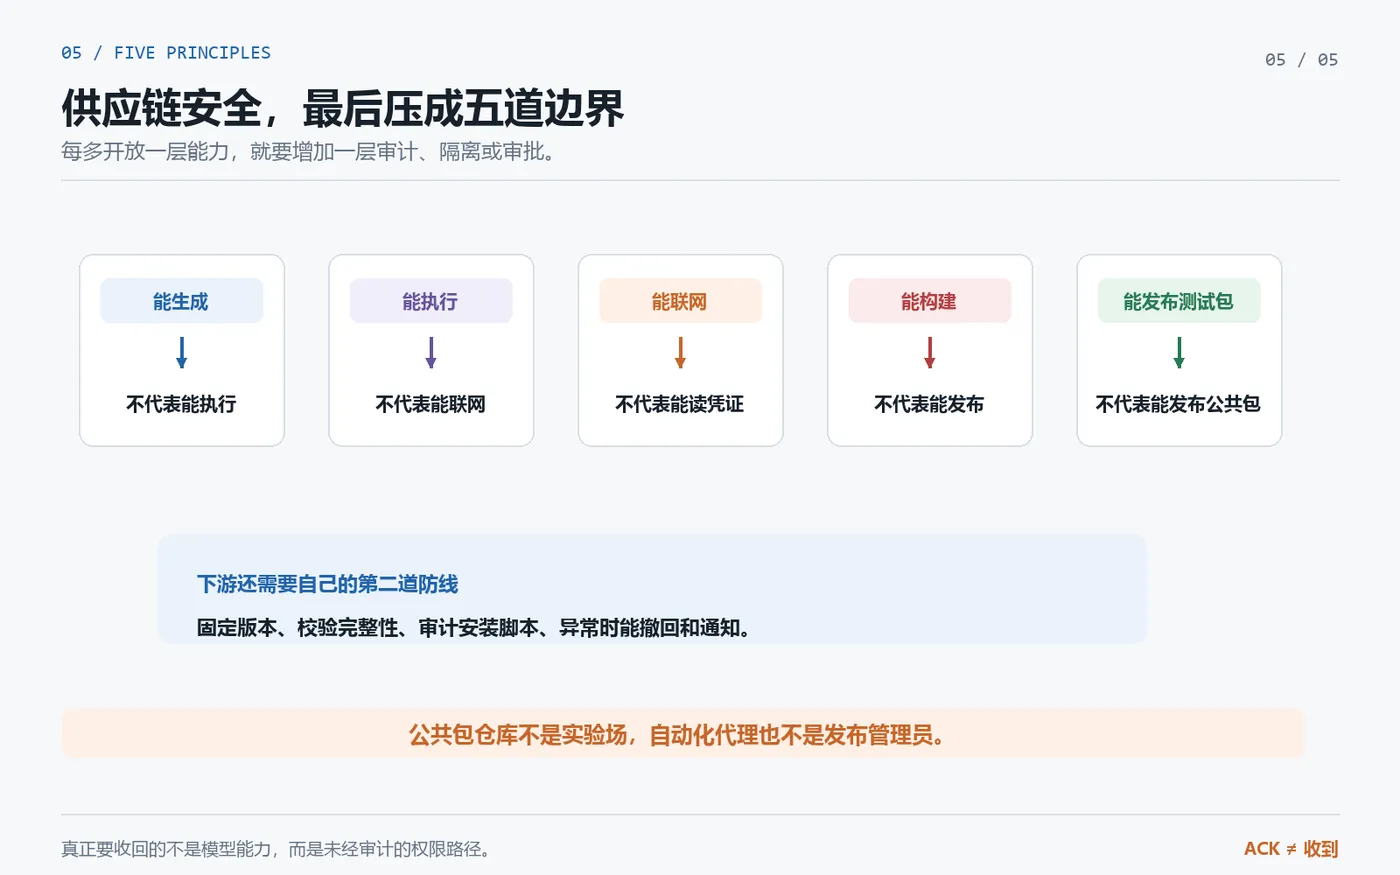The image size is (1400, 875).
Task: Click the purple arrow under the "能执行" pill
Action: [x=431, y=352]
